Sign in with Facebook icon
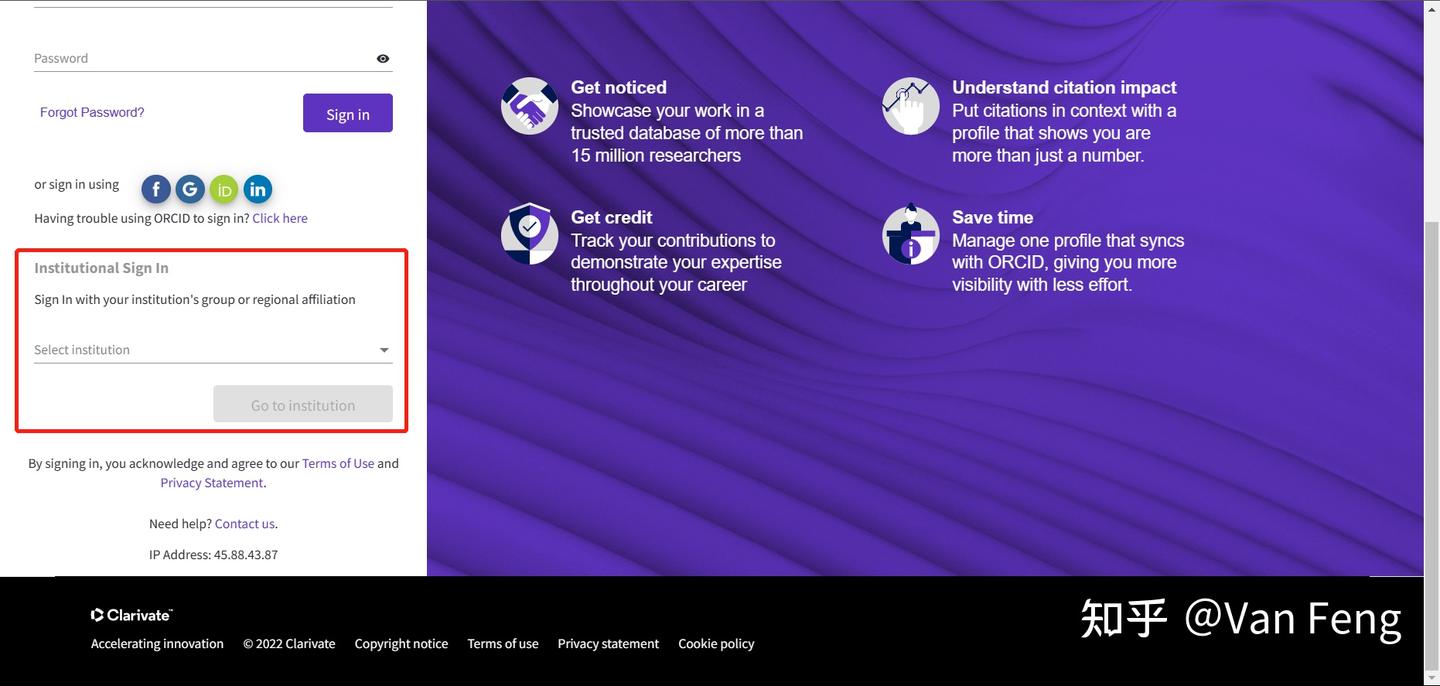Screen dimensions: 1440x686 point(156,189)
